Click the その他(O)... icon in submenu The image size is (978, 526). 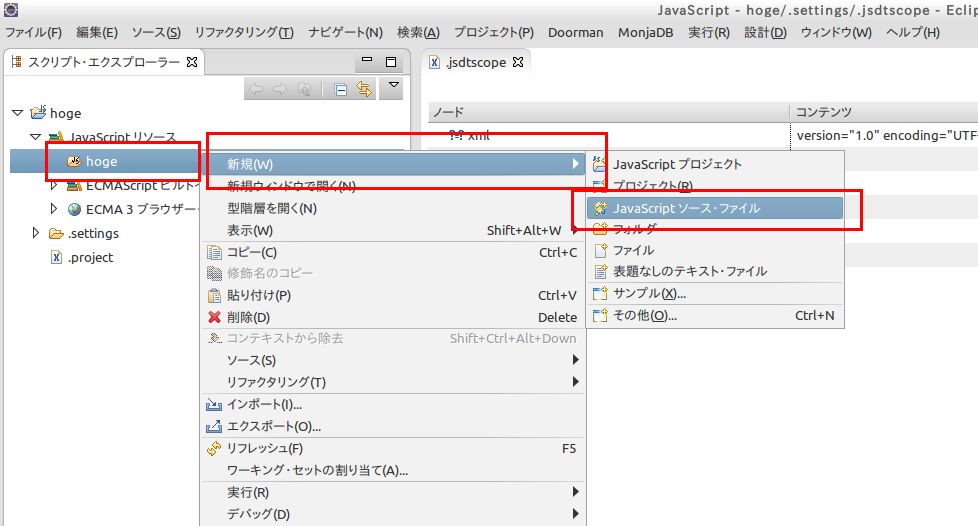(x=600, y=315)
